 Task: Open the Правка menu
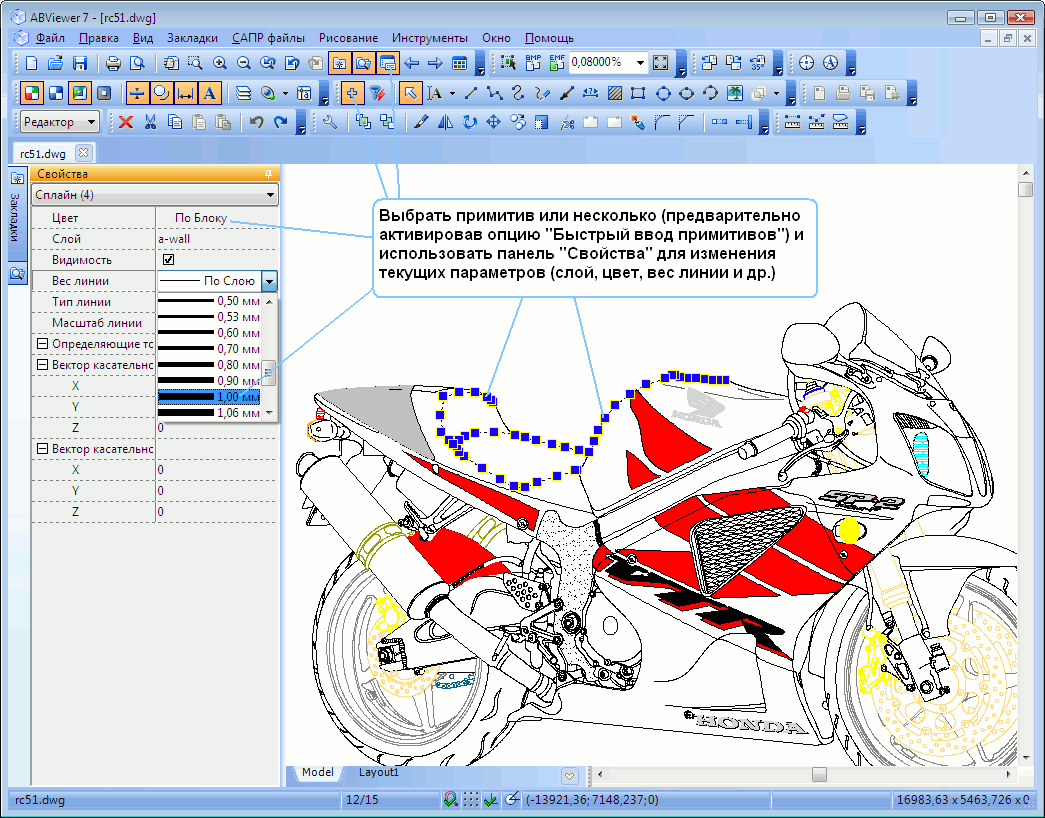pyautogui.click(x=99, y=38)
